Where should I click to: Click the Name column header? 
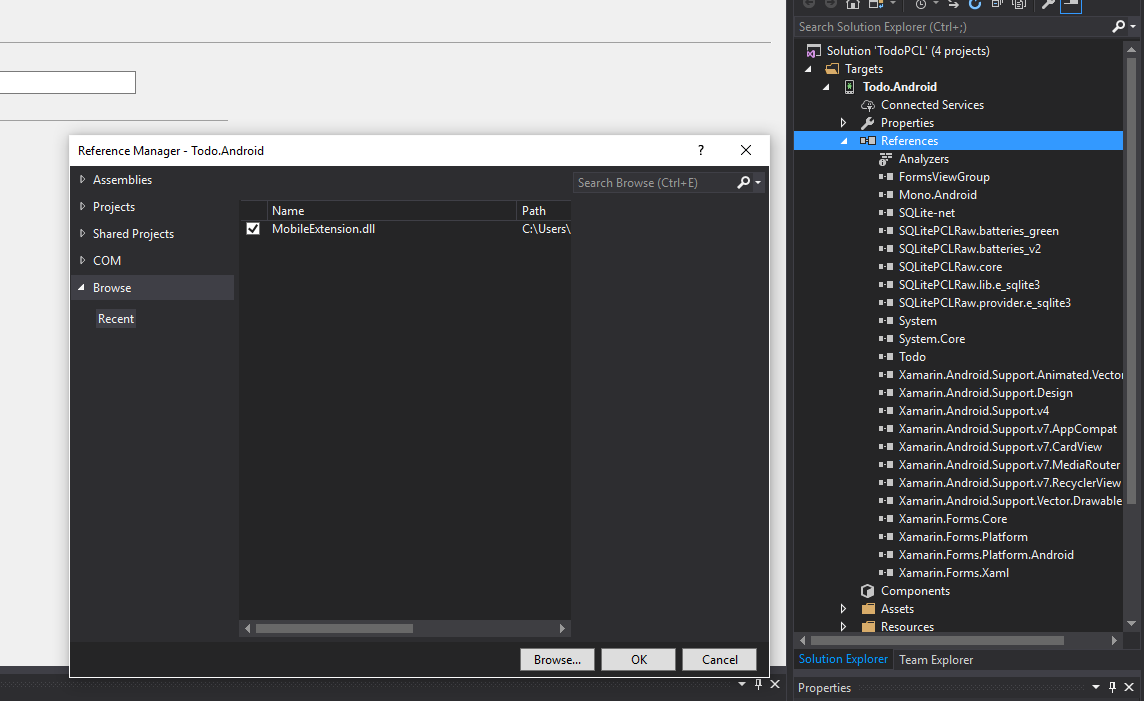tap(392, 210)
